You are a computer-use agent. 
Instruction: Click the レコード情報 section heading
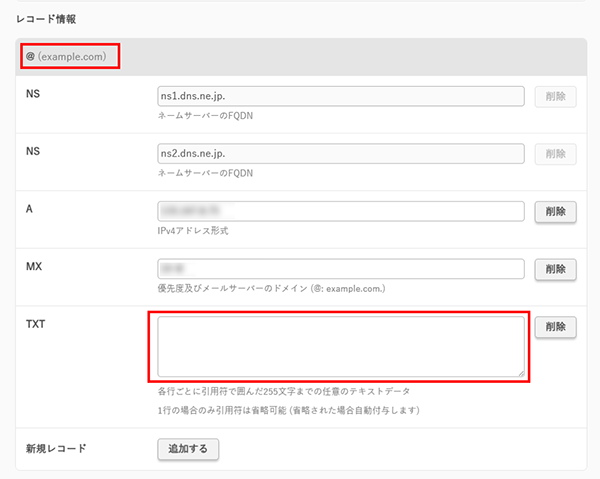coord(46,19)
